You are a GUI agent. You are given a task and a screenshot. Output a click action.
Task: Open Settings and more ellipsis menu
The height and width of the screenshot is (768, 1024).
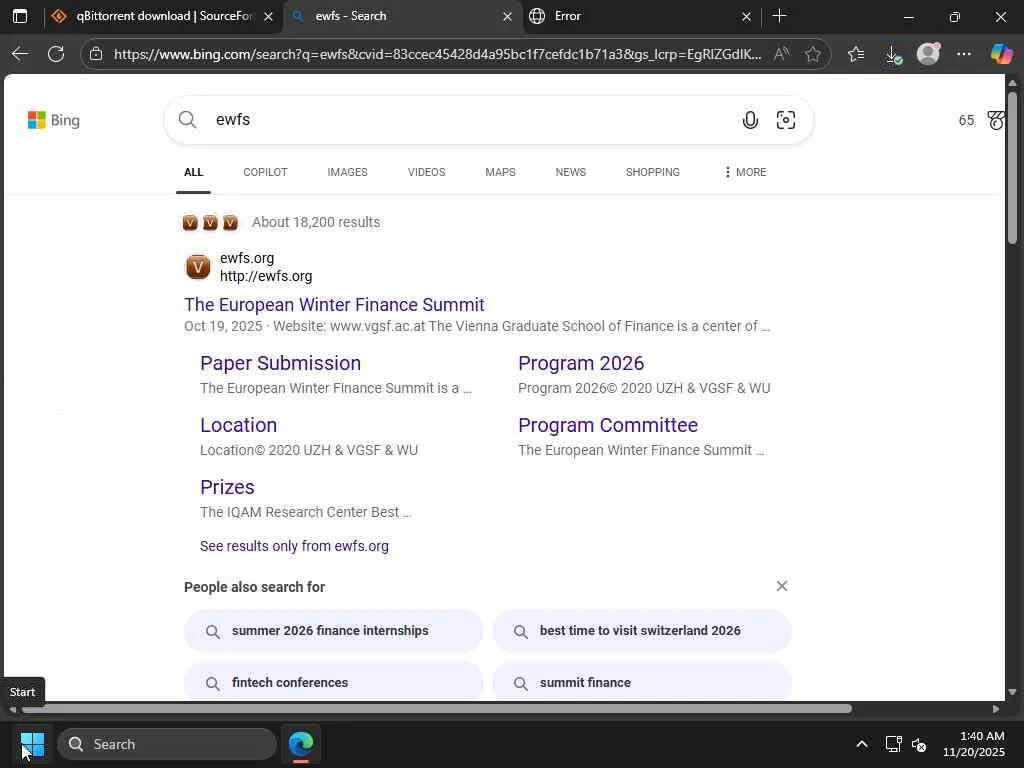pyautogui.click(x=964, y=54)
